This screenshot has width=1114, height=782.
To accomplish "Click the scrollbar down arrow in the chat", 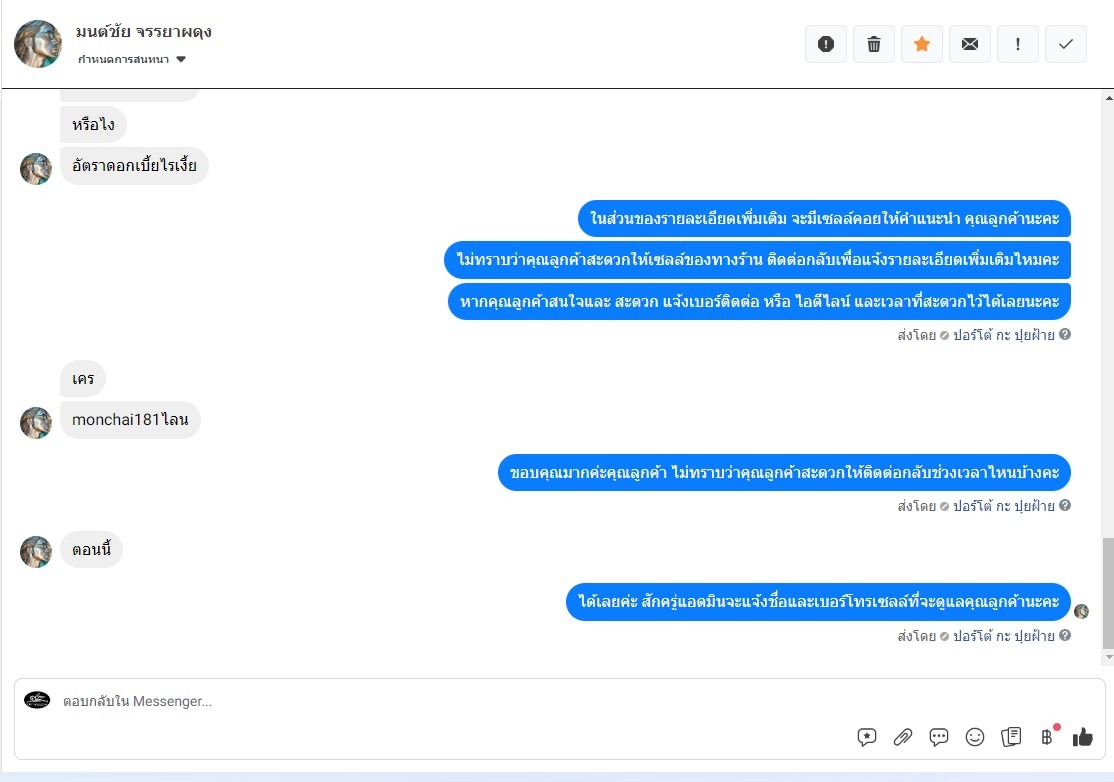I will [1108, 657].
